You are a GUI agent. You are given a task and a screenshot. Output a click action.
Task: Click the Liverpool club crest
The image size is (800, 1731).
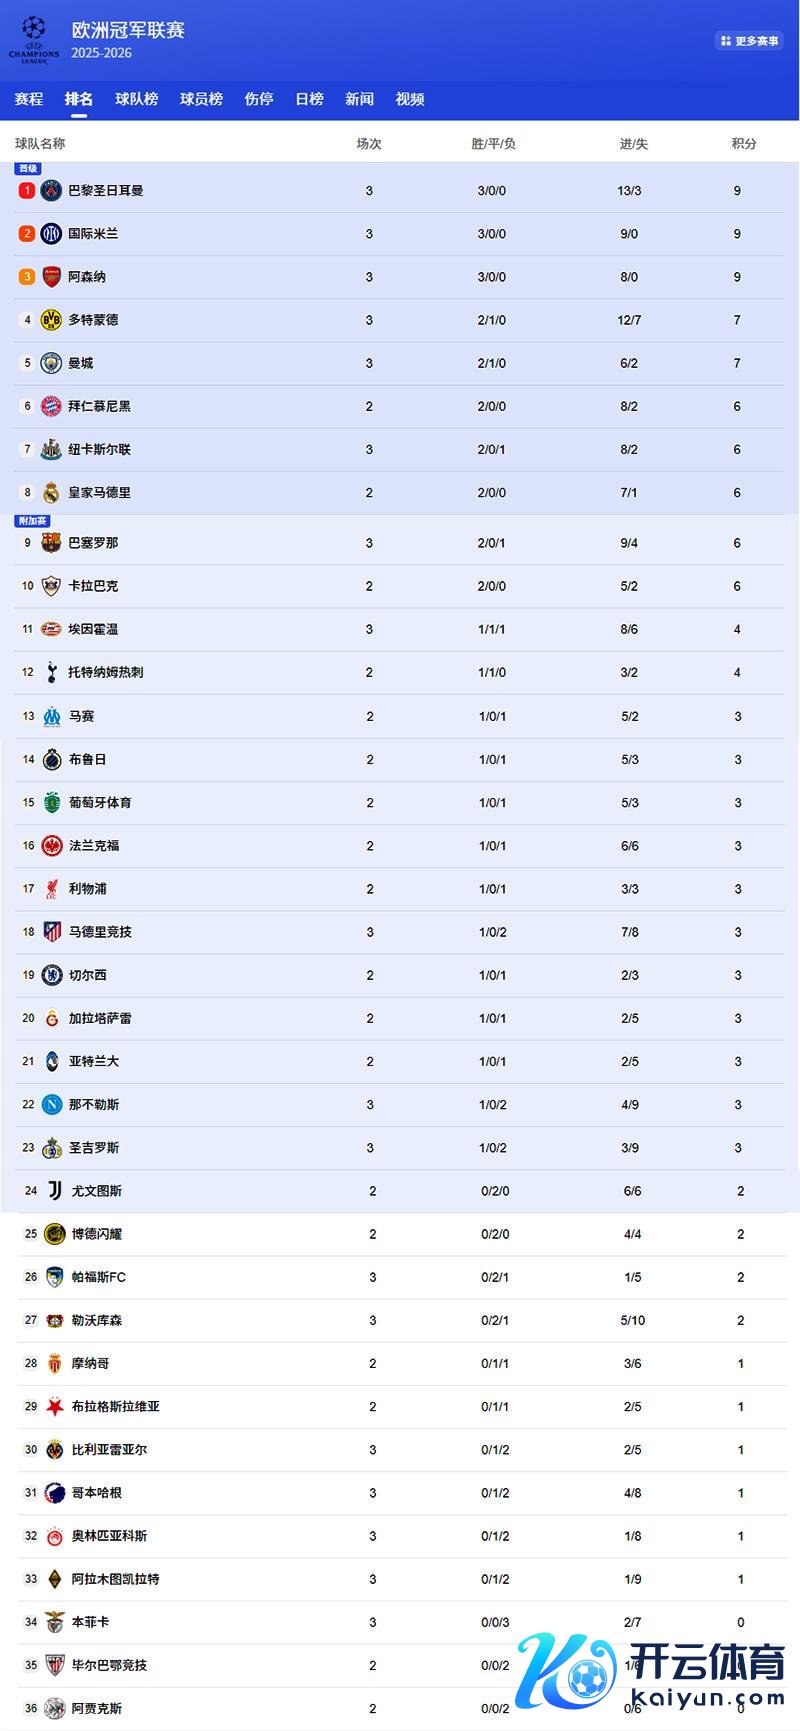52,889
